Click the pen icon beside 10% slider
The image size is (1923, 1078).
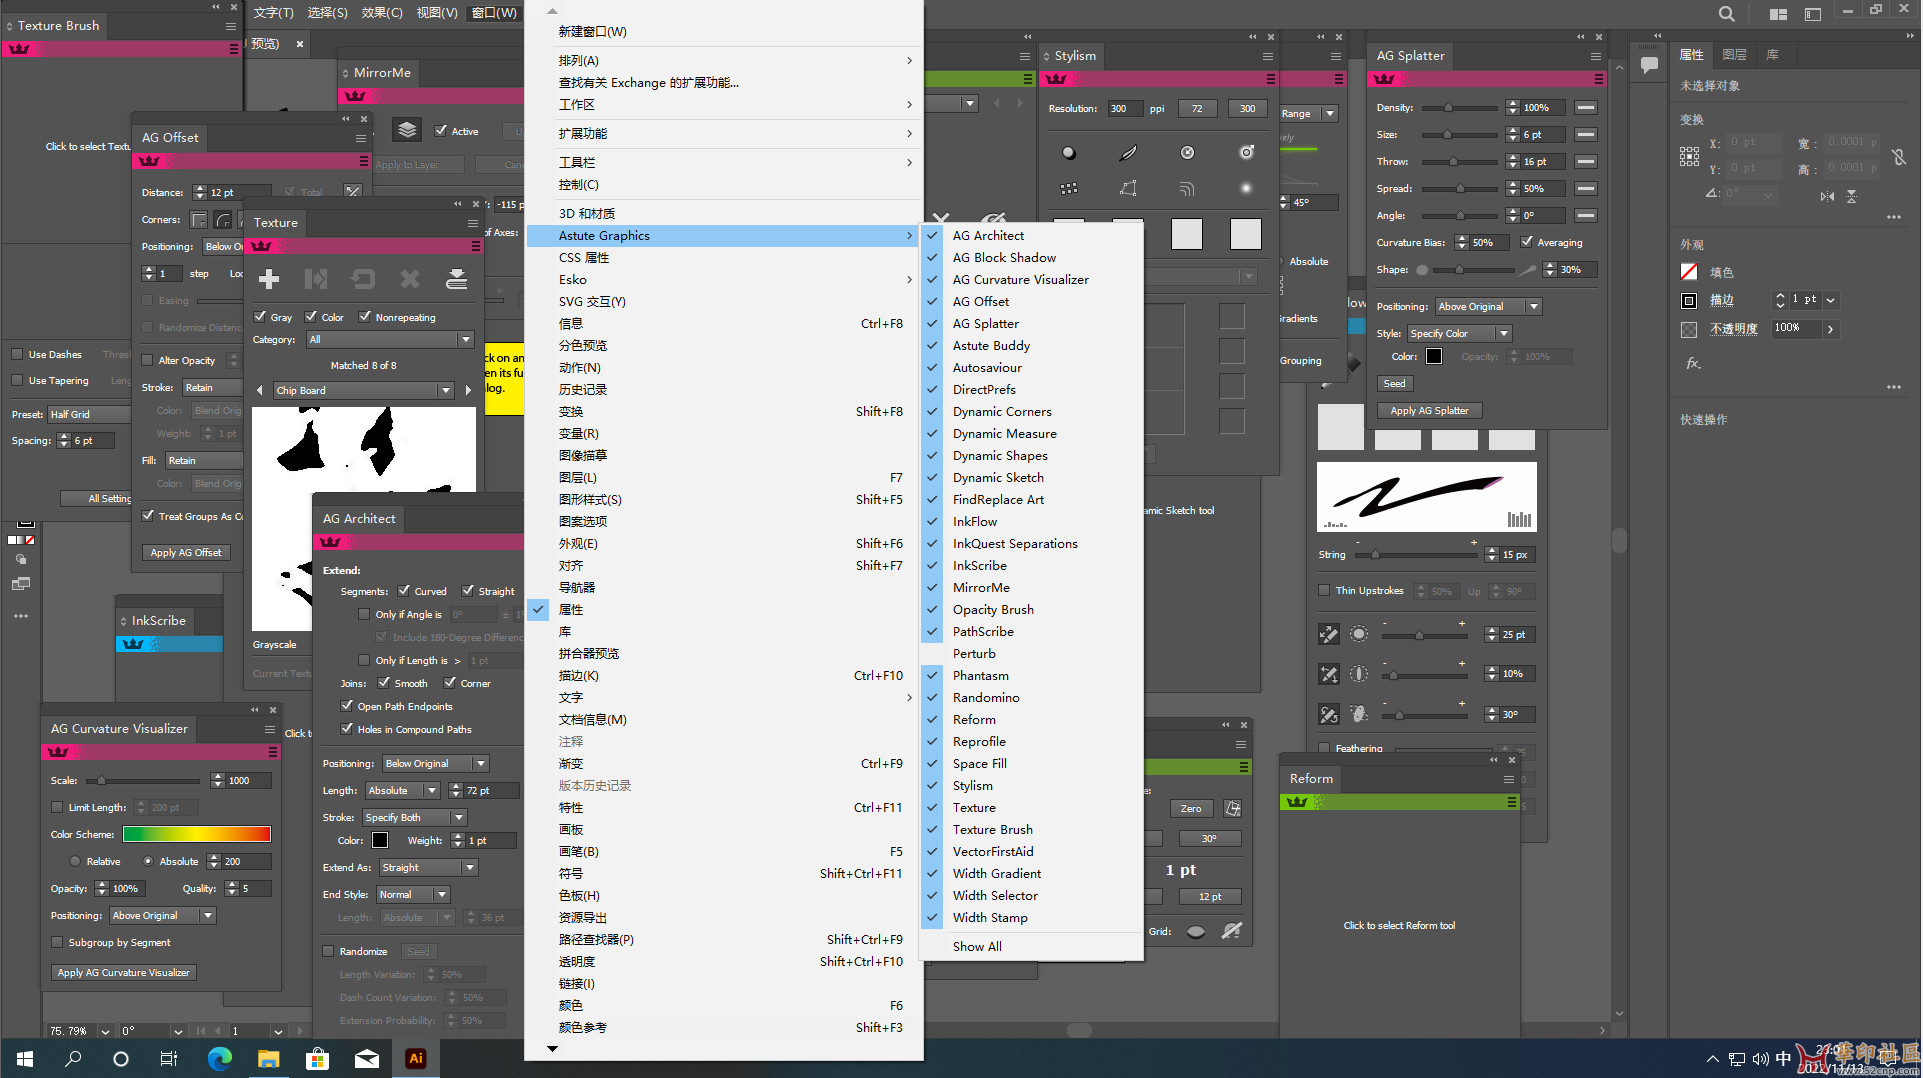pos(1329,674)
